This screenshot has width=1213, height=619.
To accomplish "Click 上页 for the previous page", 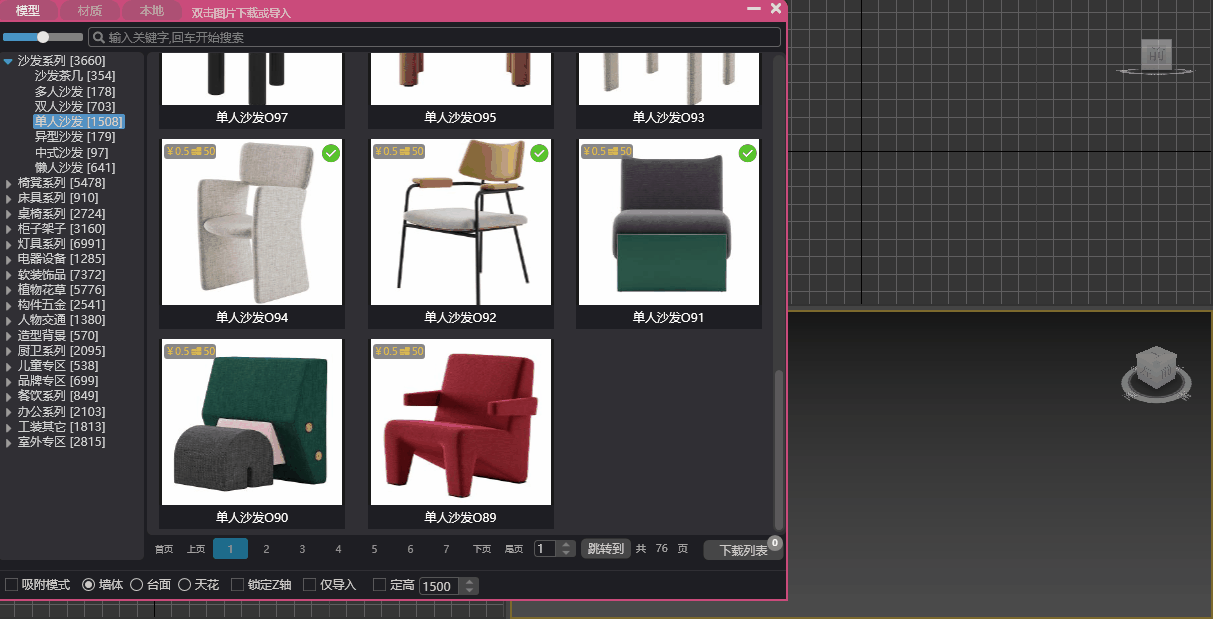I will pos(196,549).
